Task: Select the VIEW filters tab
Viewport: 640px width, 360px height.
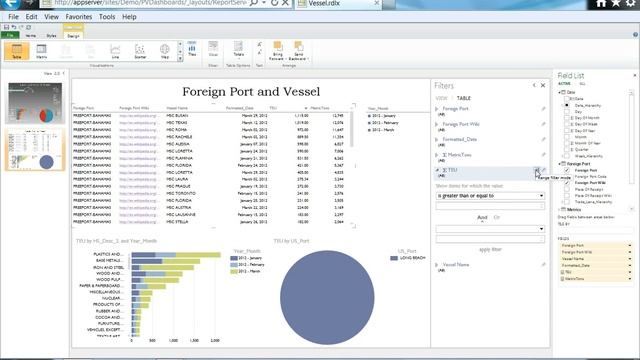Action: coord(442,98)
